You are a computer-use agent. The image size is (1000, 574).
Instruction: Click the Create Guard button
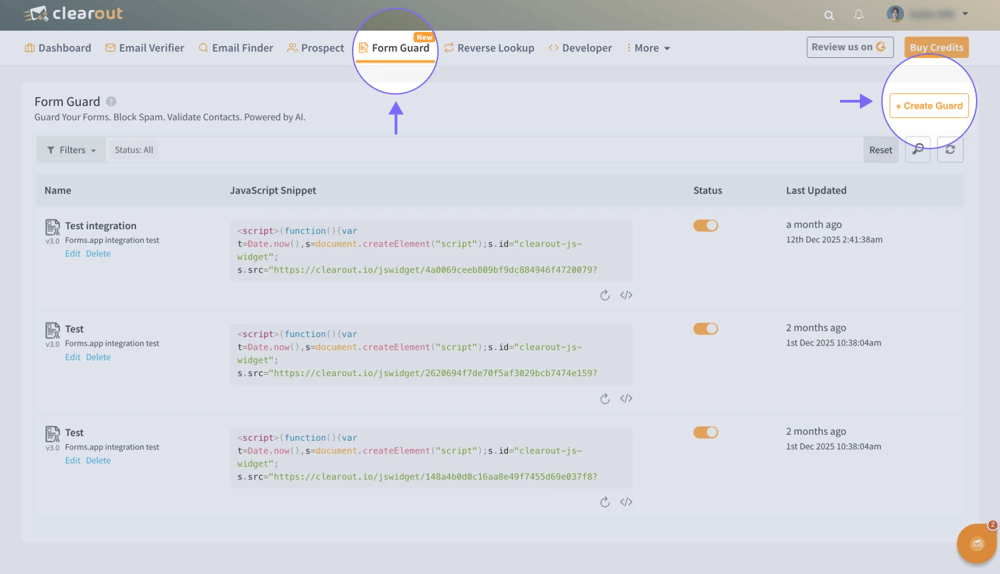point(929,105)
